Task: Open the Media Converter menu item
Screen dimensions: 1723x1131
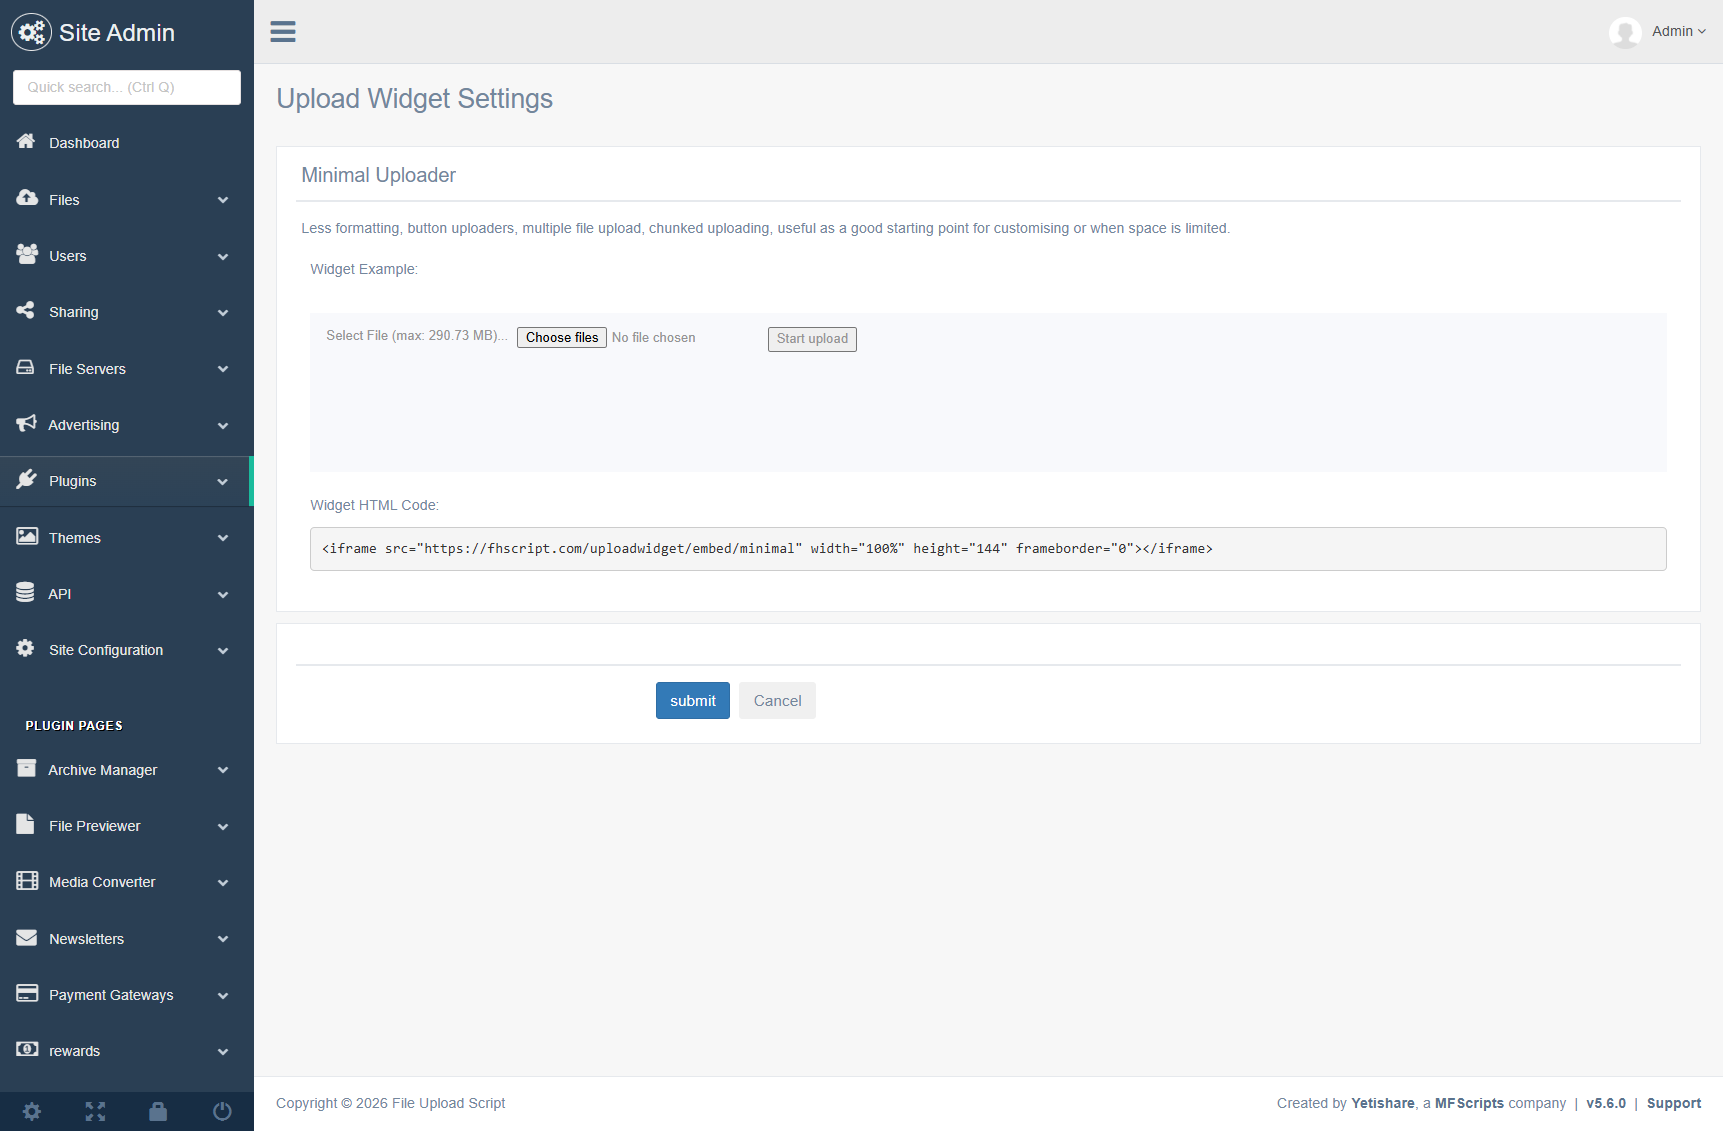Action: pos(102,882)
